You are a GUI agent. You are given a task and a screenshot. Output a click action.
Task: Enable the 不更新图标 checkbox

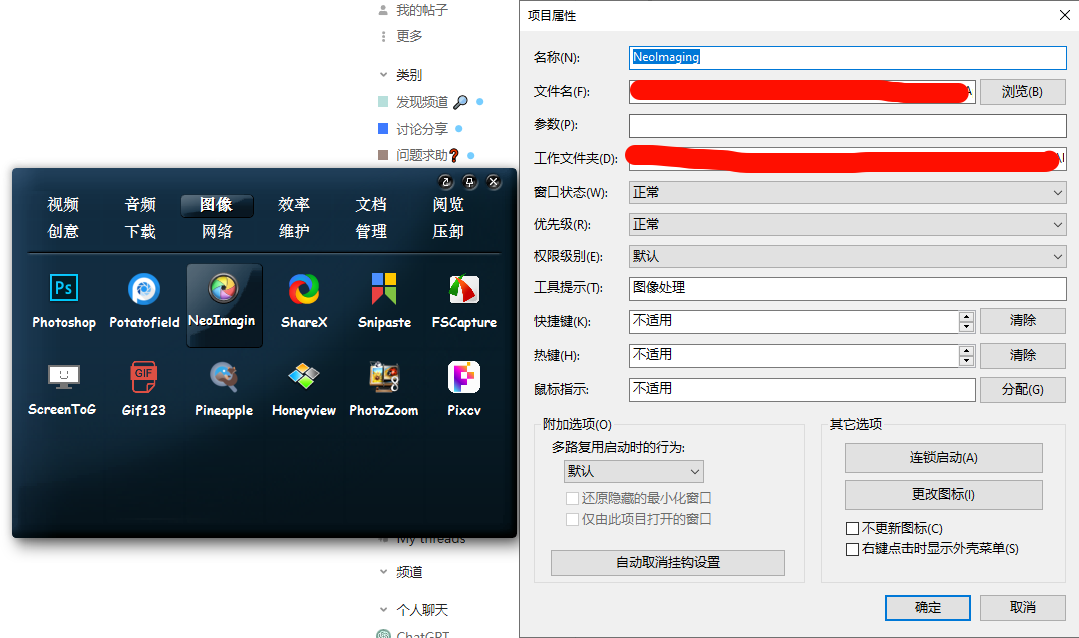pyautogui.click(x=853, y=528)
